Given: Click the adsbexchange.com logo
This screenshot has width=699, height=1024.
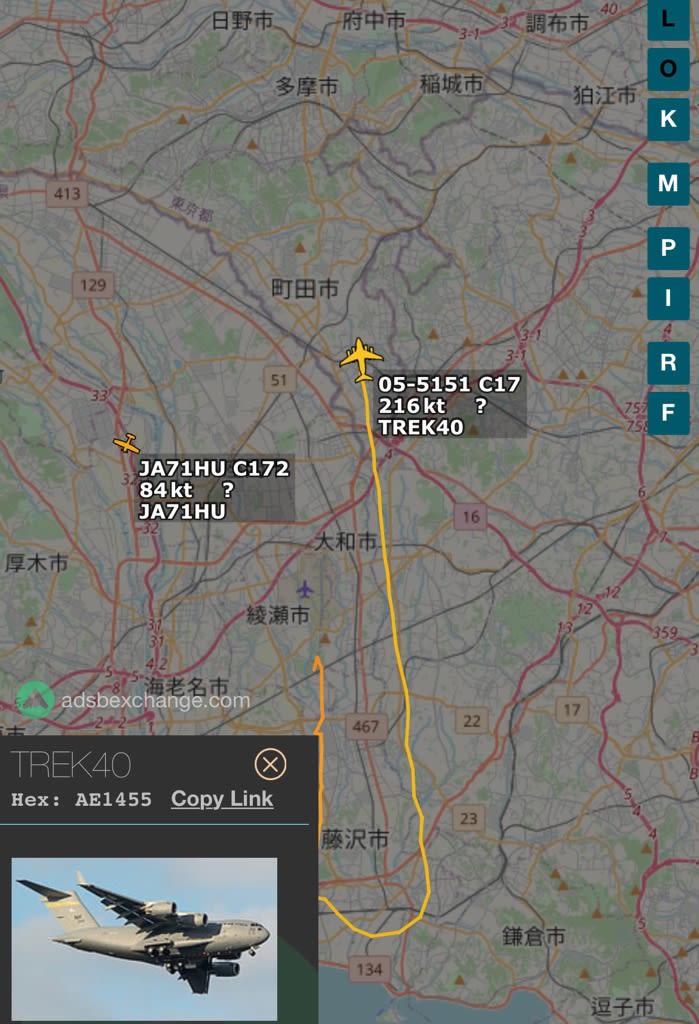Looking at the screenshot, I should (x=133, y=700).
